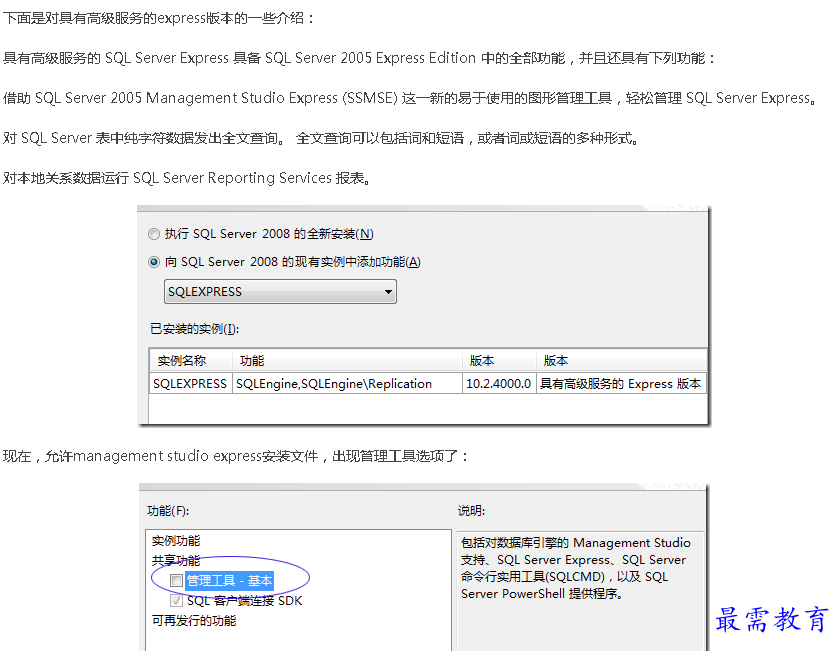
Task: Select add features to existing instance radio button
Action: (154, 262)
